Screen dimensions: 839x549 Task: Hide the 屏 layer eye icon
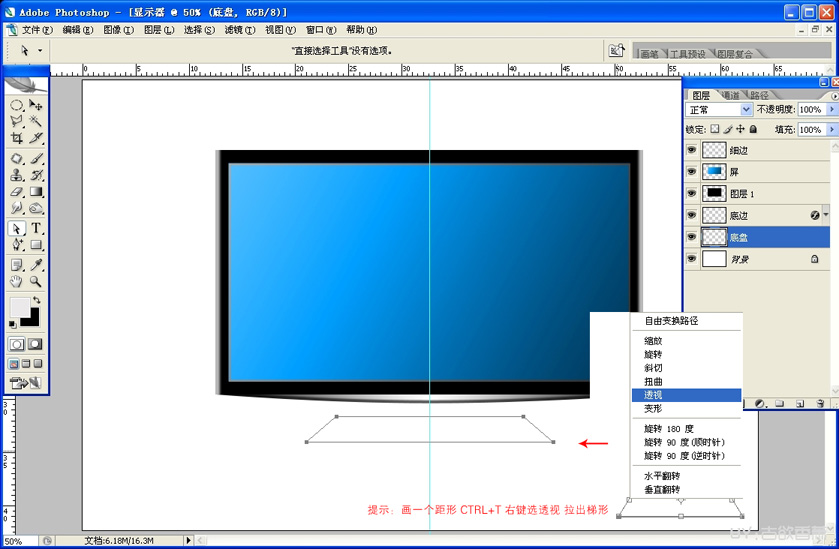691,172
